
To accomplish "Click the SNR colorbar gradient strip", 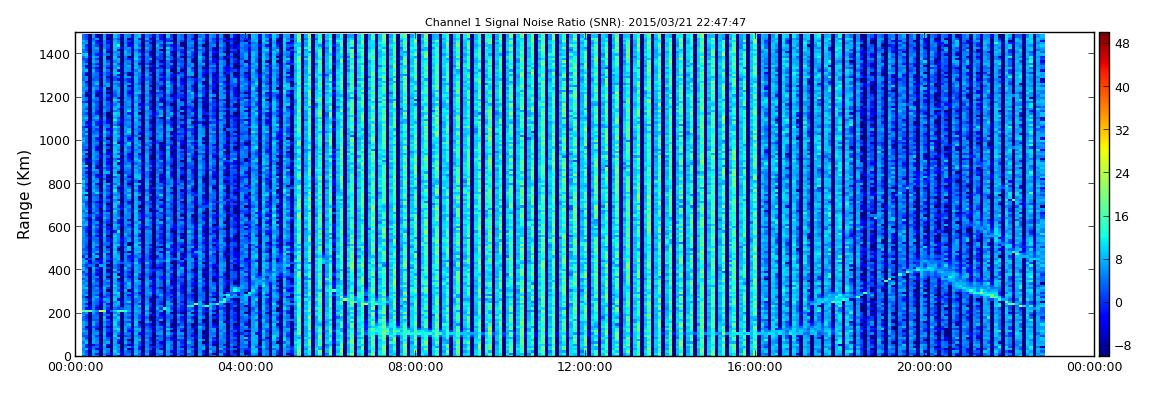I will [x=1104, y=194].
